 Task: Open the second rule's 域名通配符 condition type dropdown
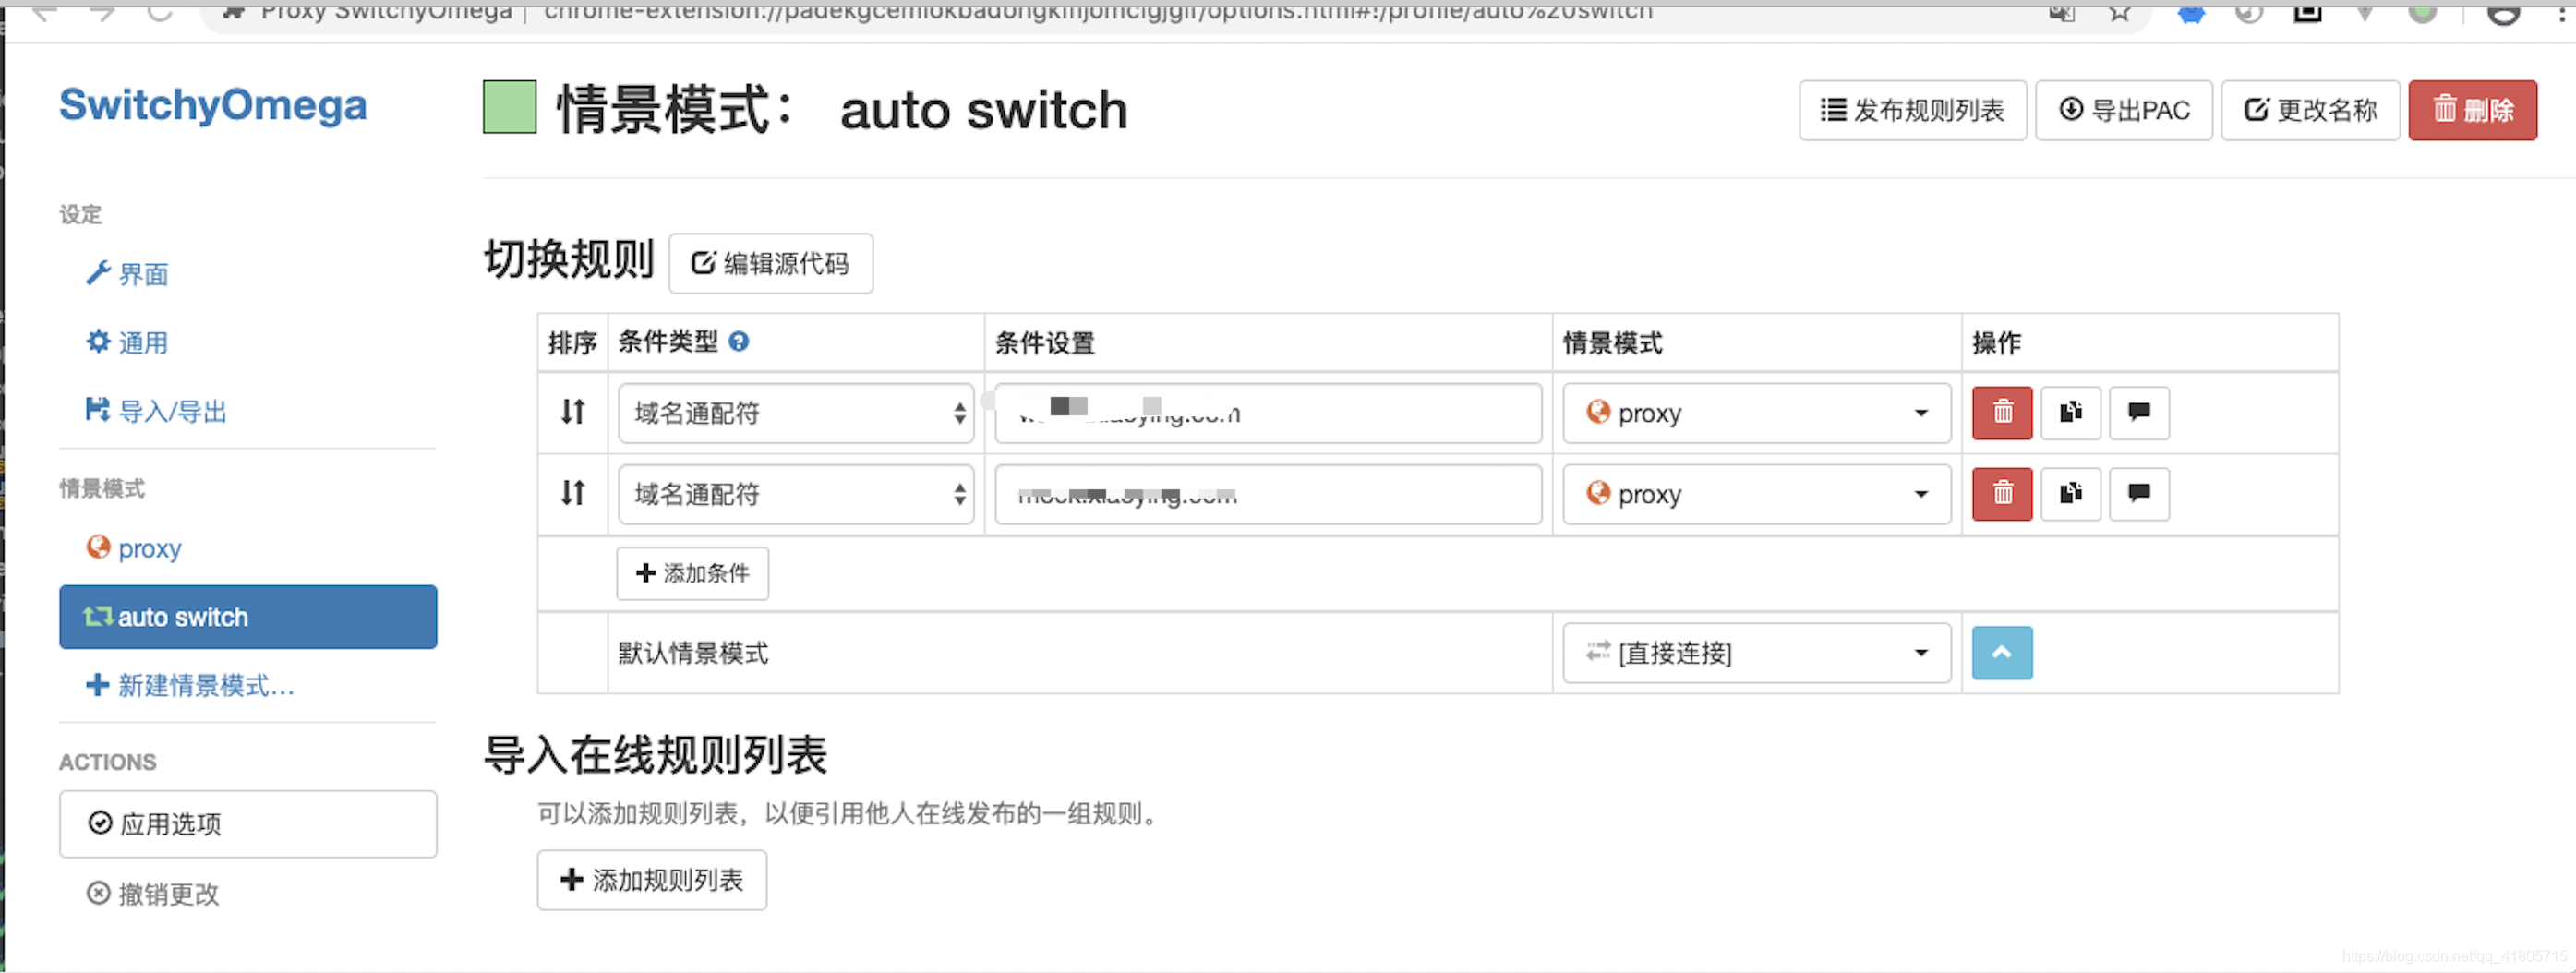coord(796,494)
